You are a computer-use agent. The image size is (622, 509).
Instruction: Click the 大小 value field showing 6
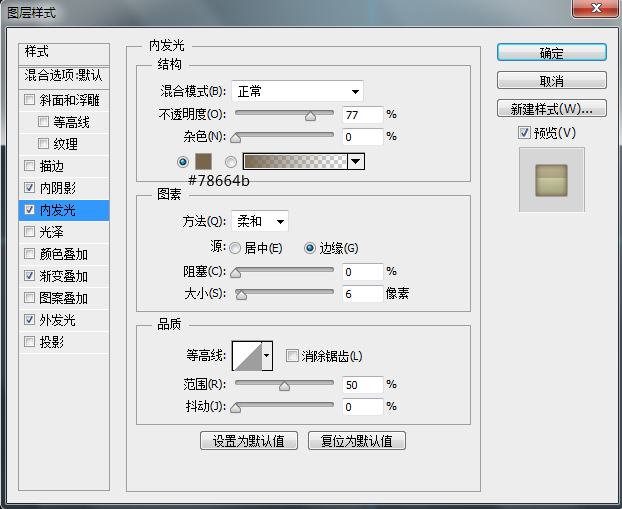(x=363, y=294)
